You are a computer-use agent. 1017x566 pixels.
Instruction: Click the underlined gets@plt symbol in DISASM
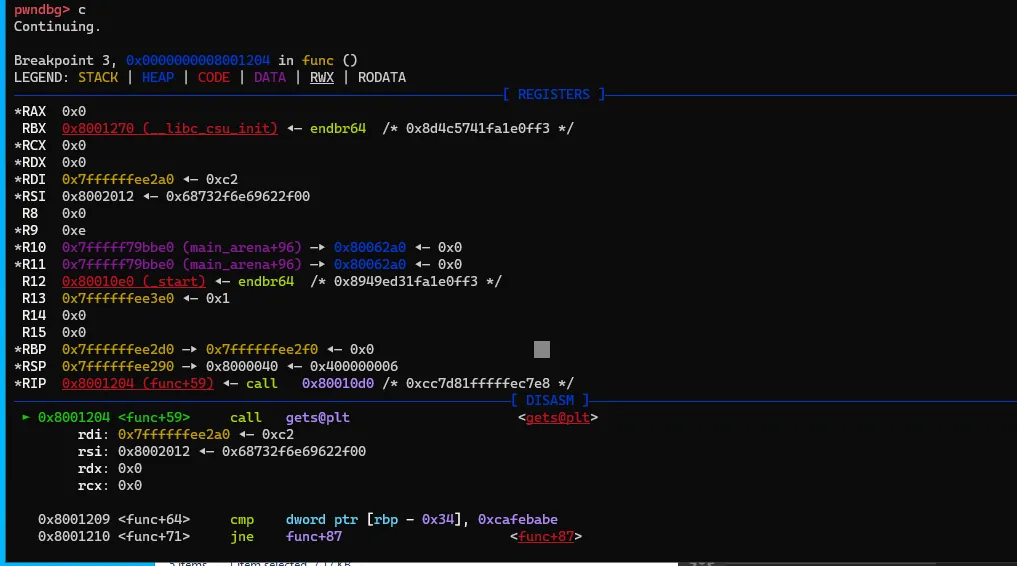pos(558,417)
